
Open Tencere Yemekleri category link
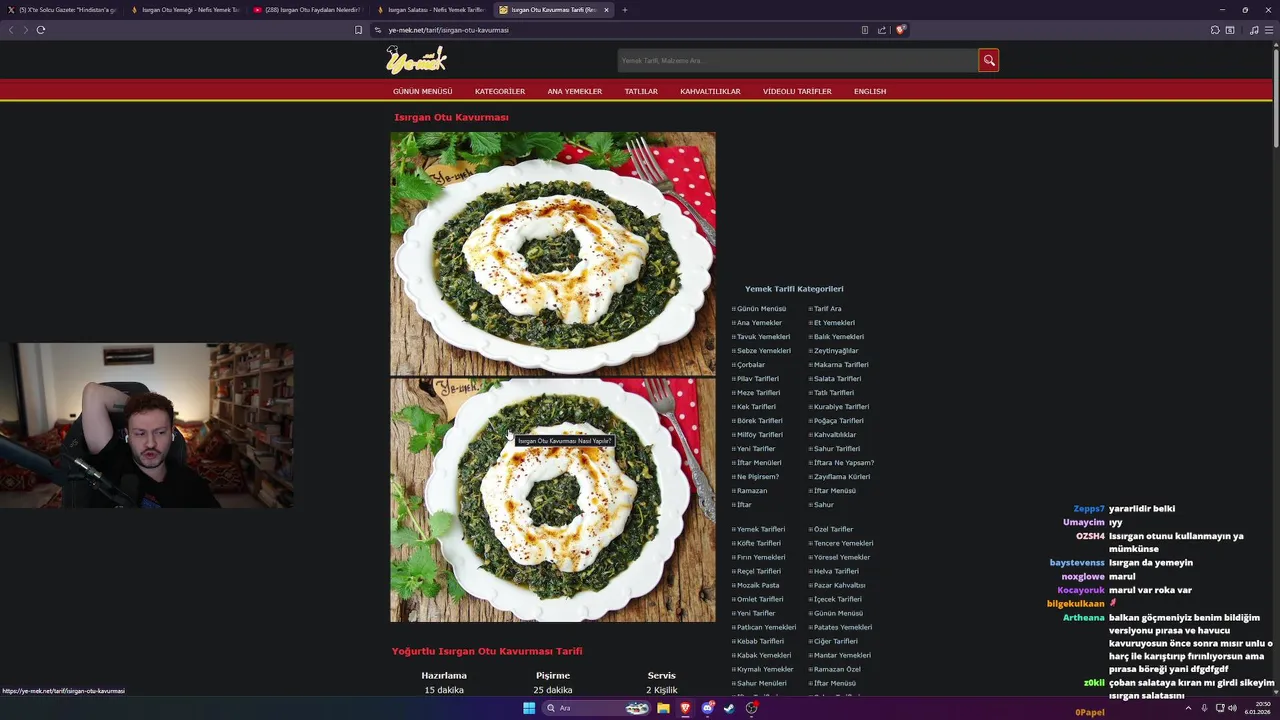coord(844,543)
